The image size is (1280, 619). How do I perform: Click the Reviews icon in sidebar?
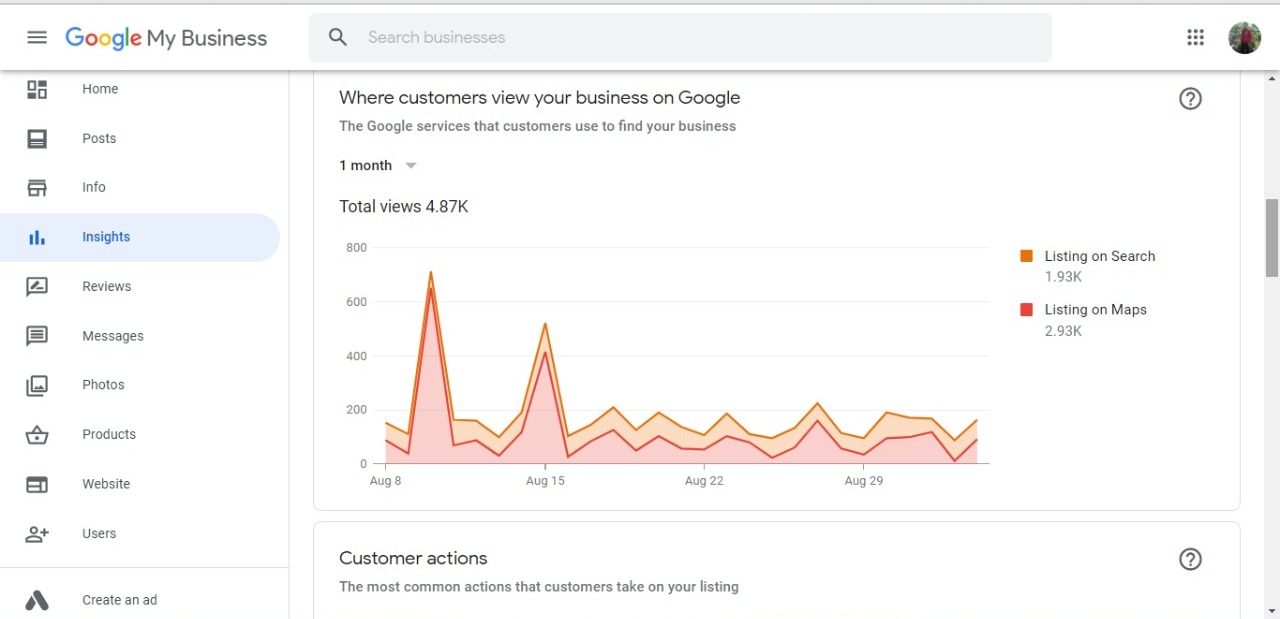(37, 286)
